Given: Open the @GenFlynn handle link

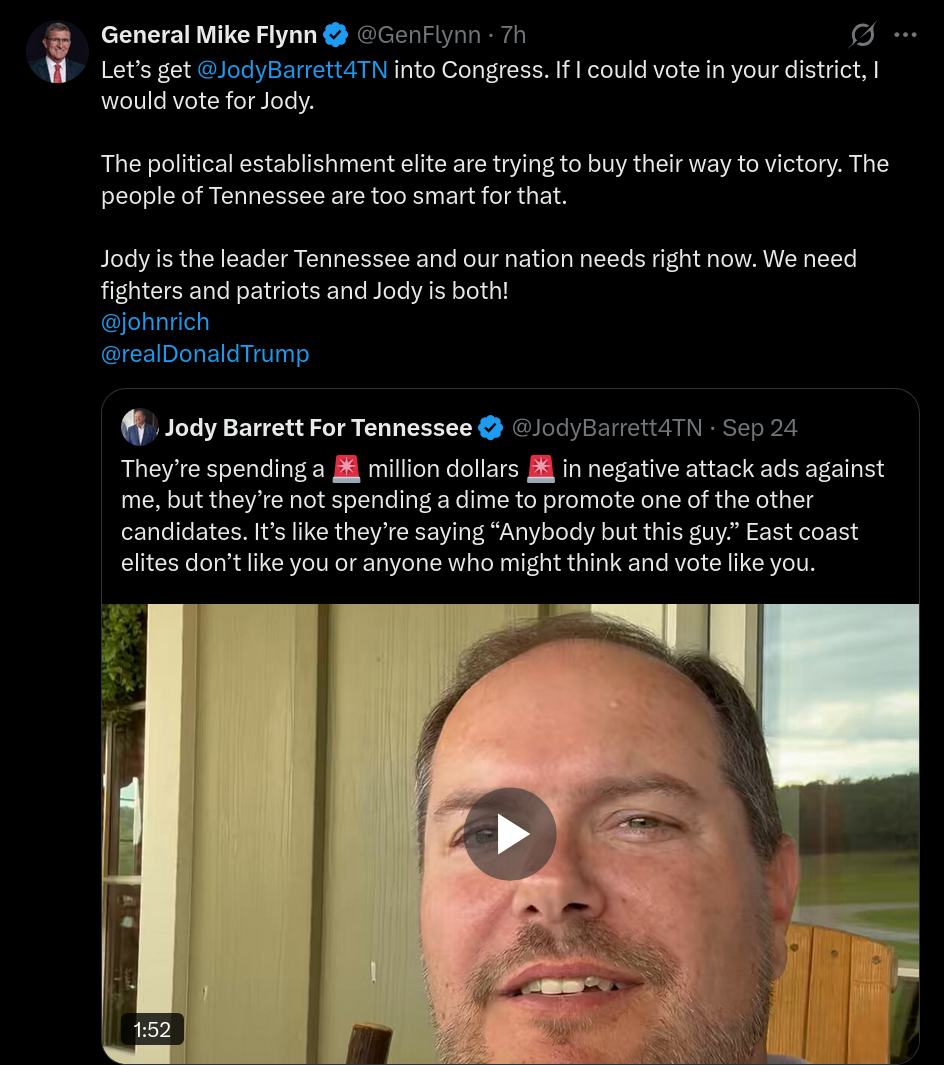Looking at the screenshot, I should pyautogui.click(x=418, y=35).
